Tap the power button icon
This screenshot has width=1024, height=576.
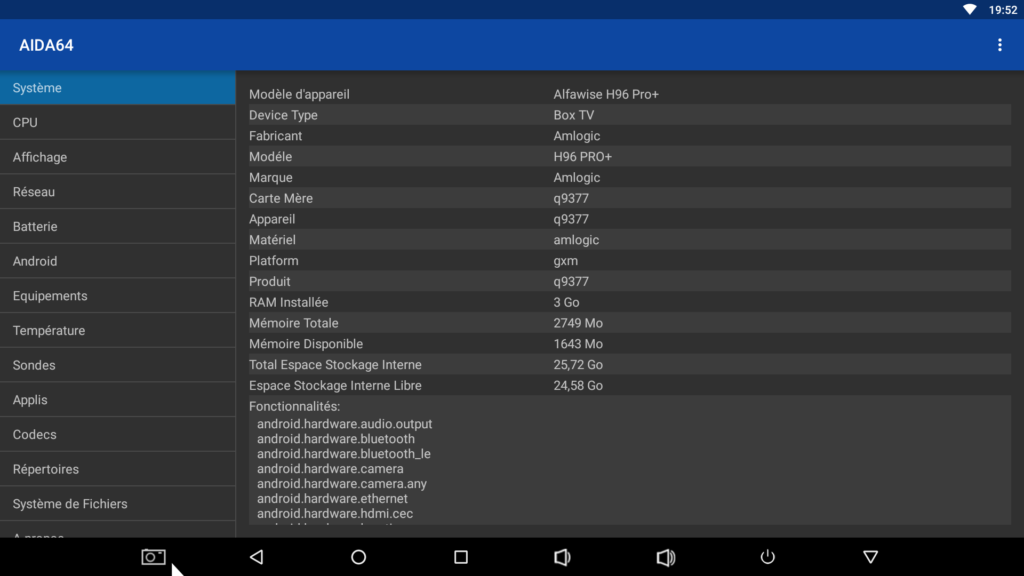coord(767,556)
